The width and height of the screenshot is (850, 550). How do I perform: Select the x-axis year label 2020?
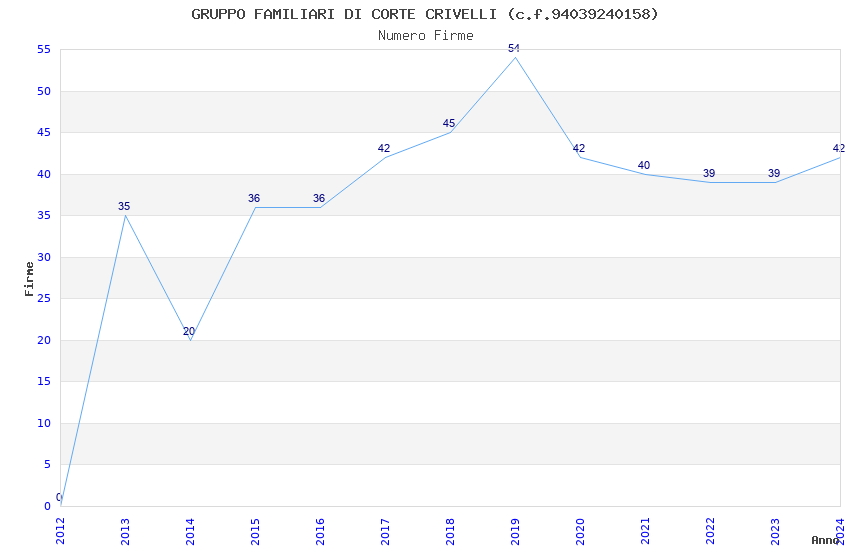(x=581, y=531)
